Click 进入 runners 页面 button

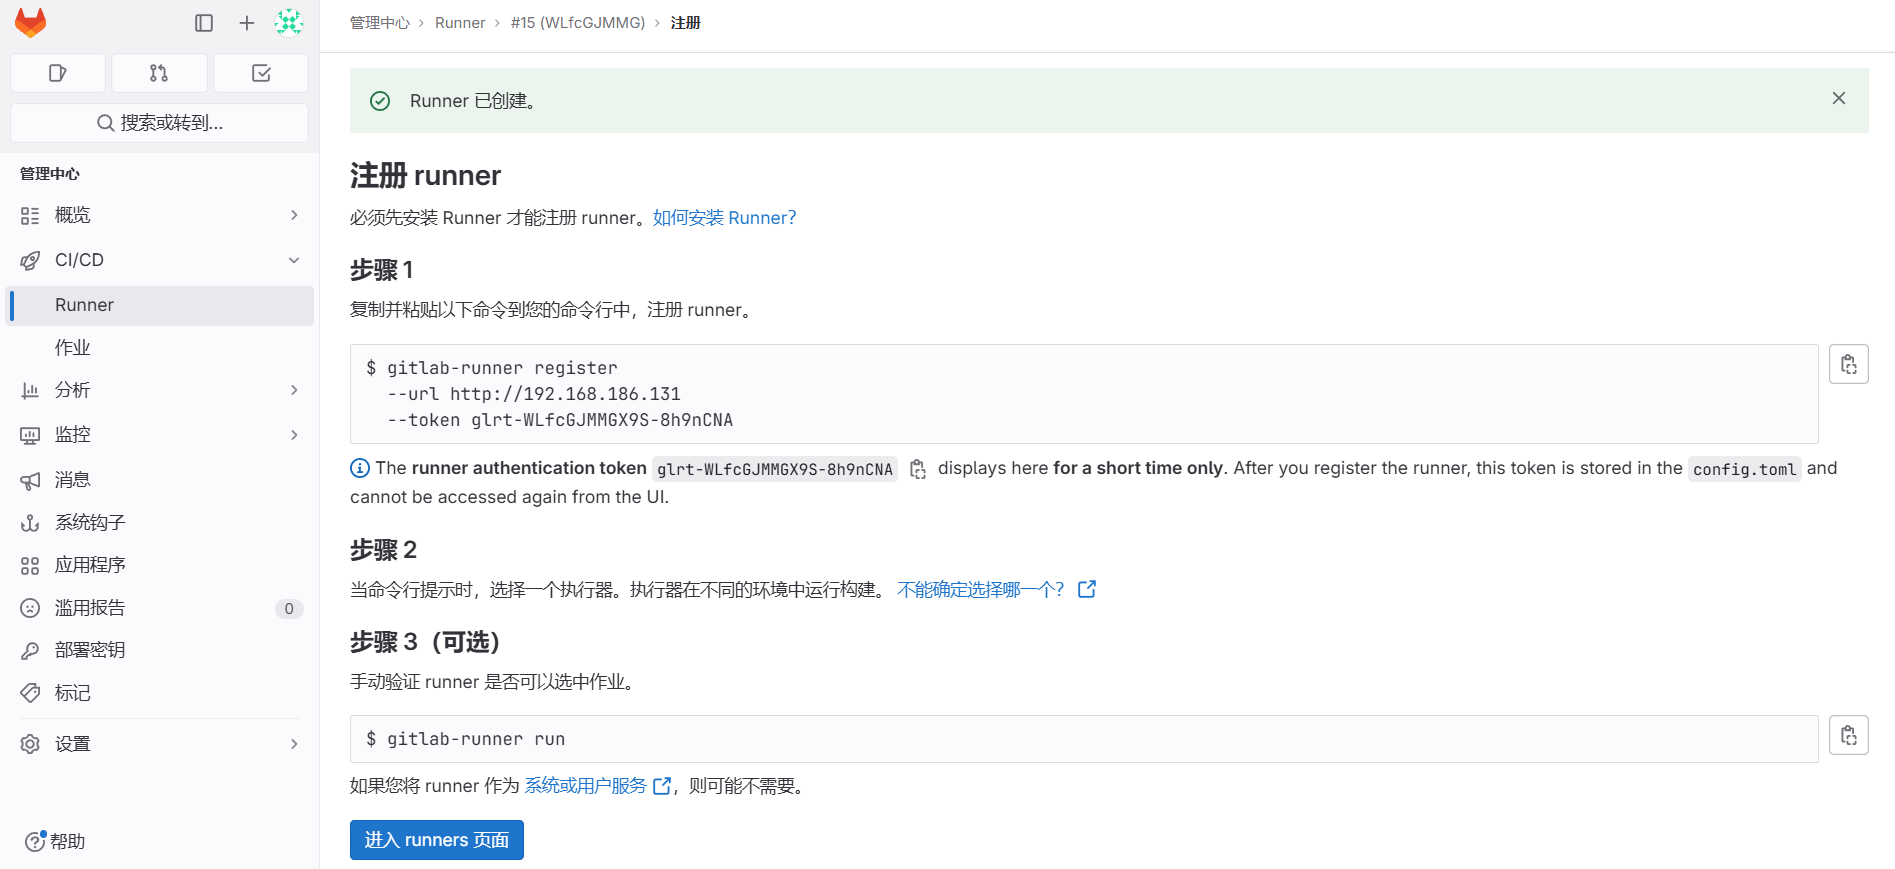pos(437,840)
